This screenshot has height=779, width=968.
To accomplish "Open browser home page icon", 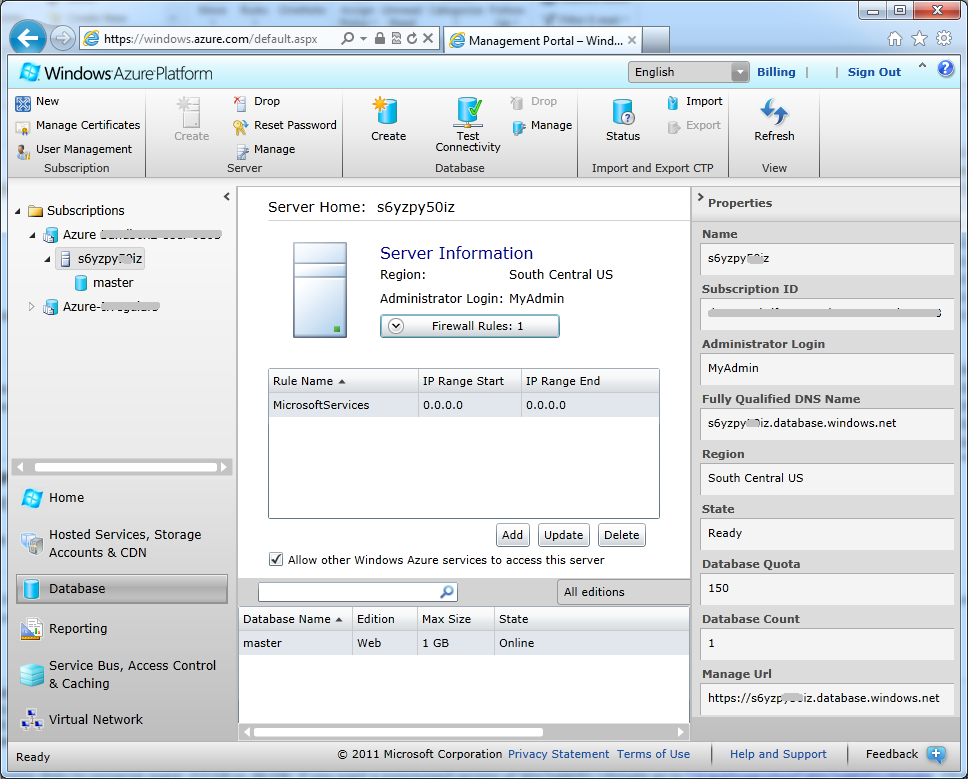I will pos(895,39).
